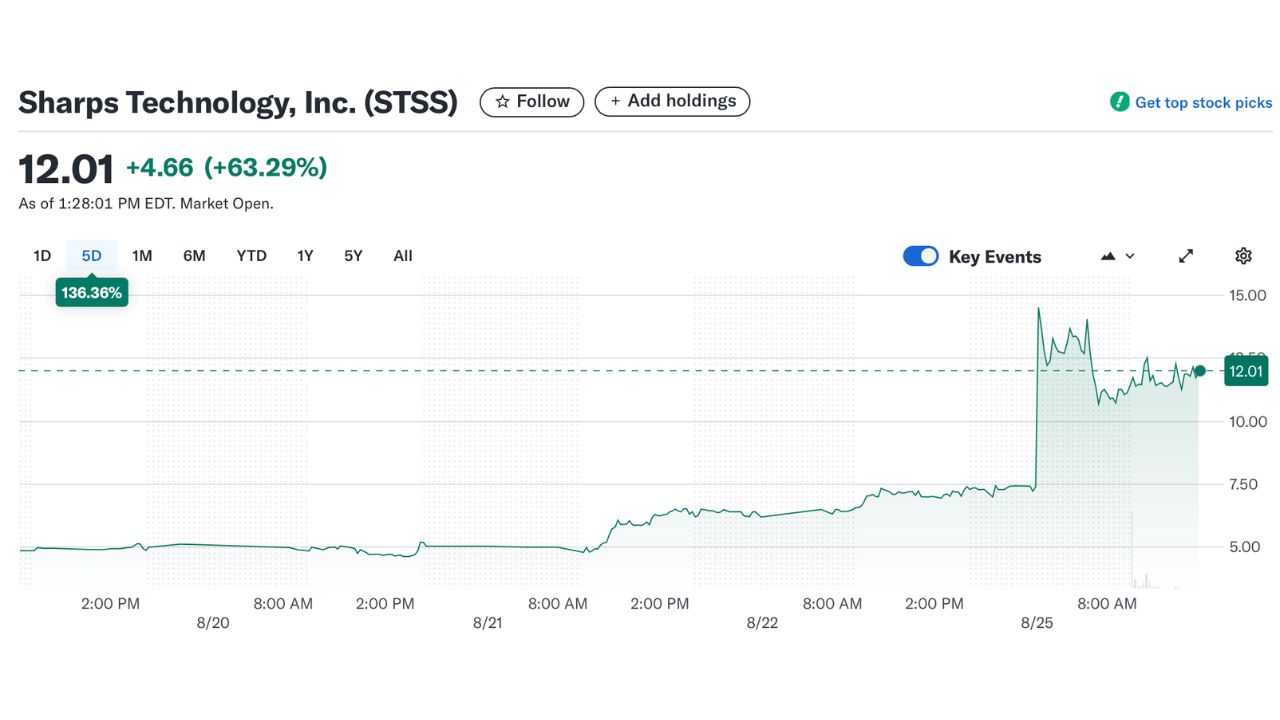The width and height of the screenshot is (1280, 720).
Task: Click the 8/22 date label
Action: point(762,622)
